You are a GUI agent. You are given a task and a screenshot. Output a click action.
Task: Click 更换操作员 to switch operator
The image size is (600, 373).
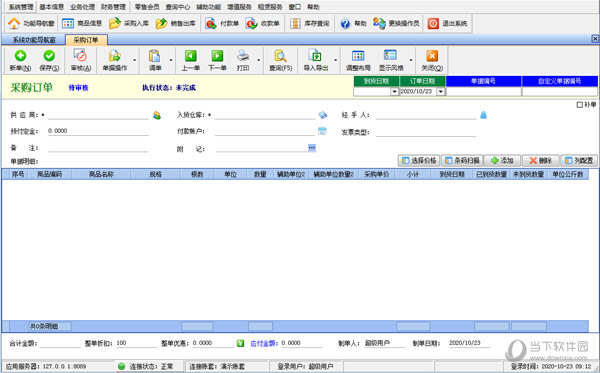coord(396,23)
